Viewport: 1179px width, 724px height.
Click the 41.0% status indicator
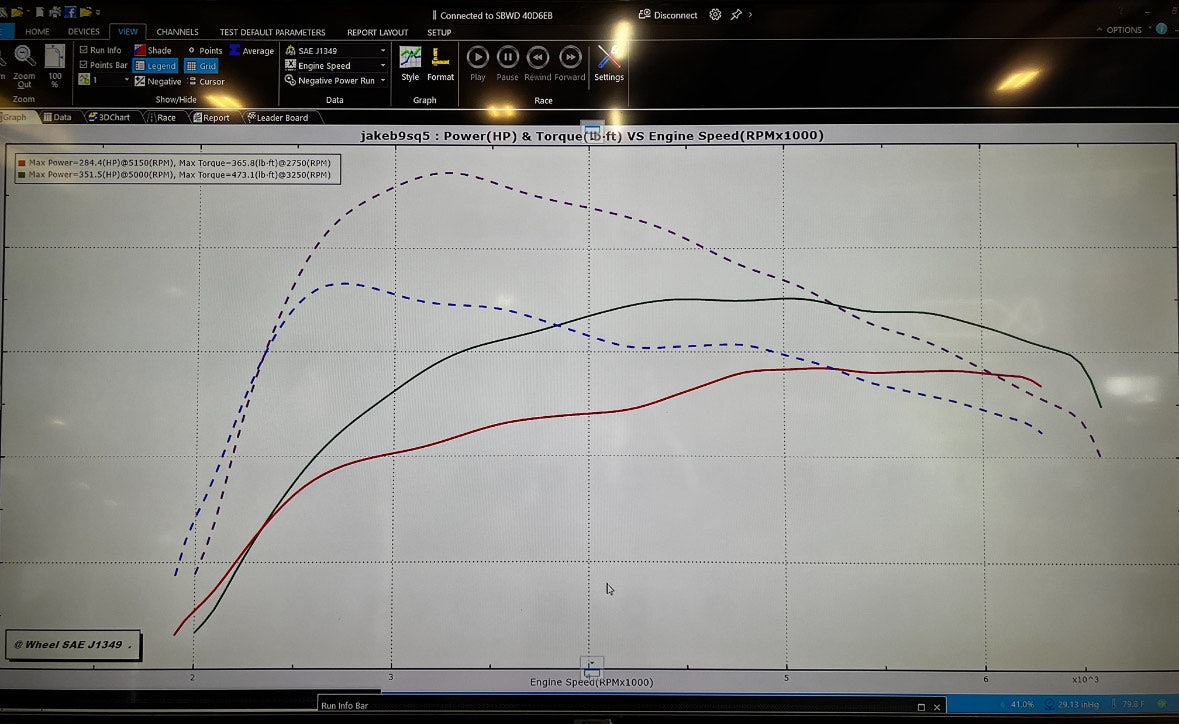coord(1022,704)
